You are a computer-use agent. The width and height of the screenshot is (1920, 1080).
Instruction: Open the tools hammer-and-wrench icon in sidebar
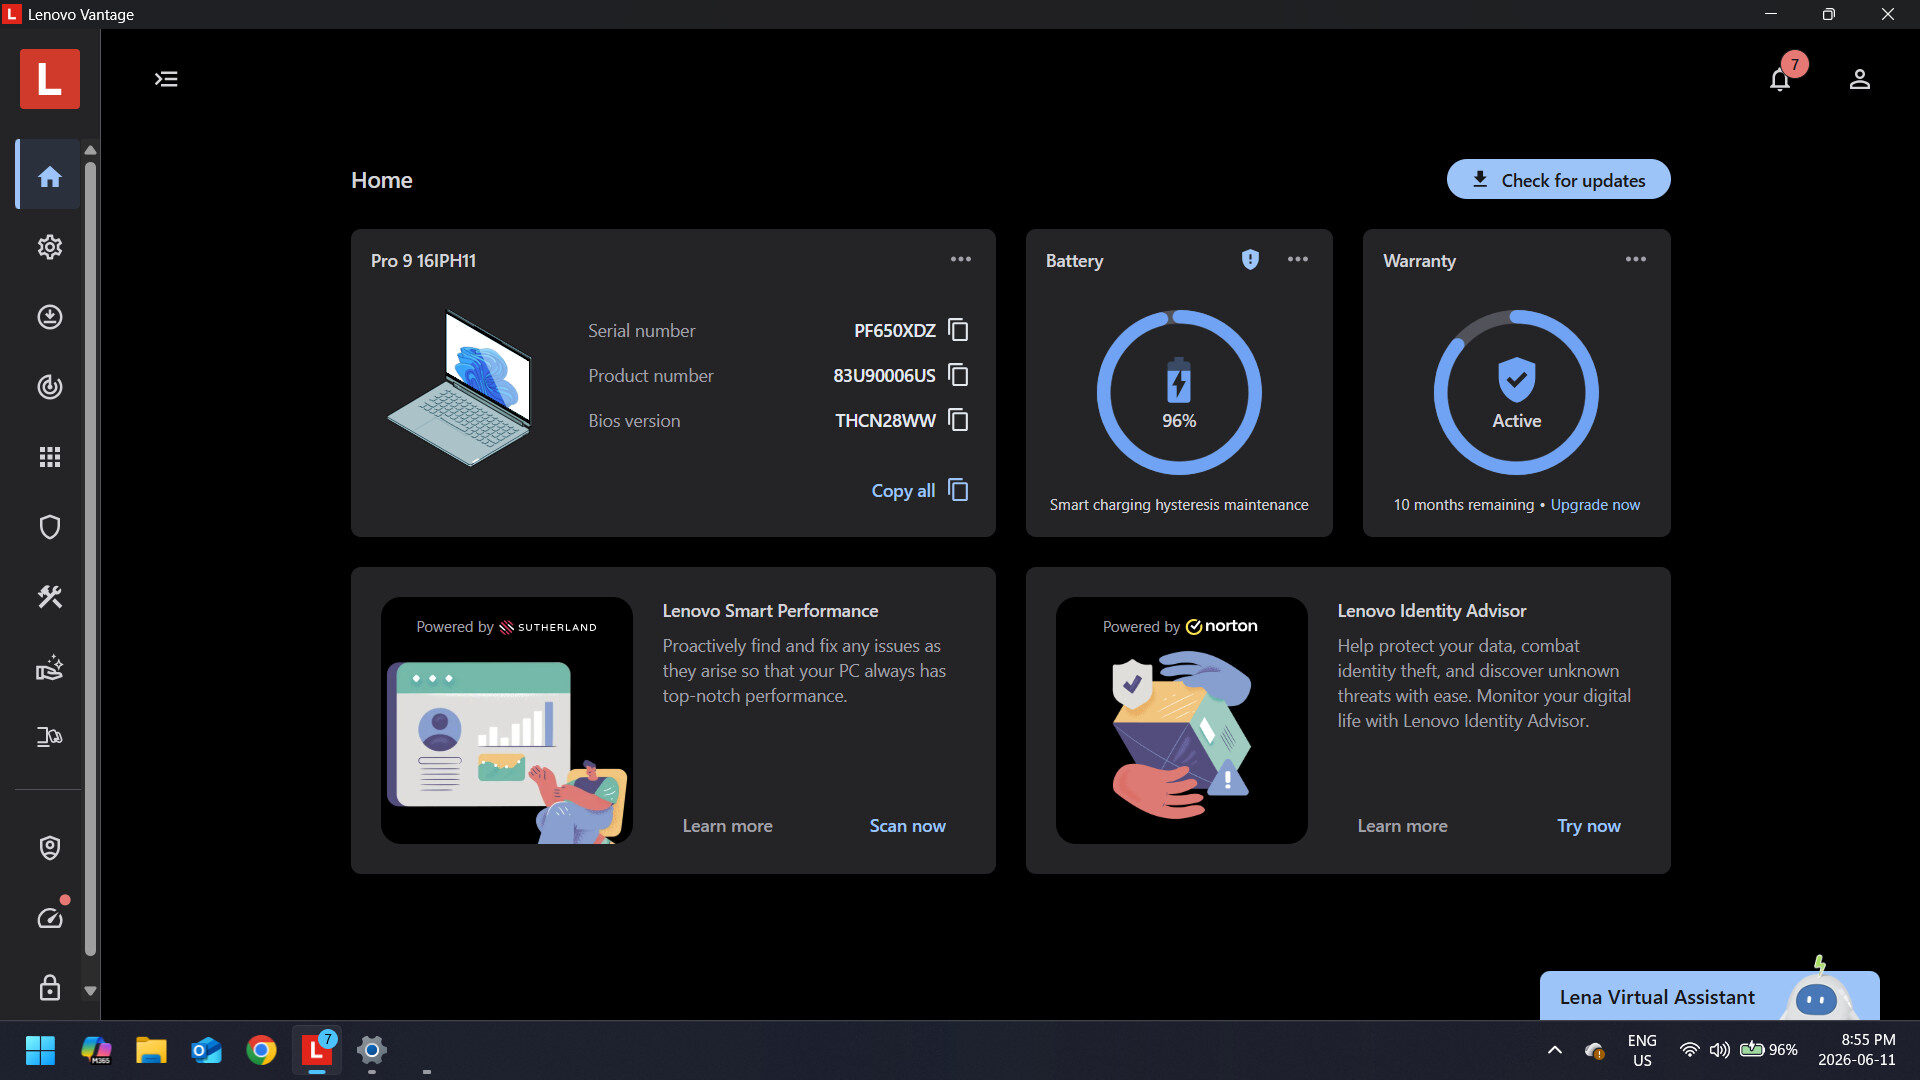click(49, 597)
